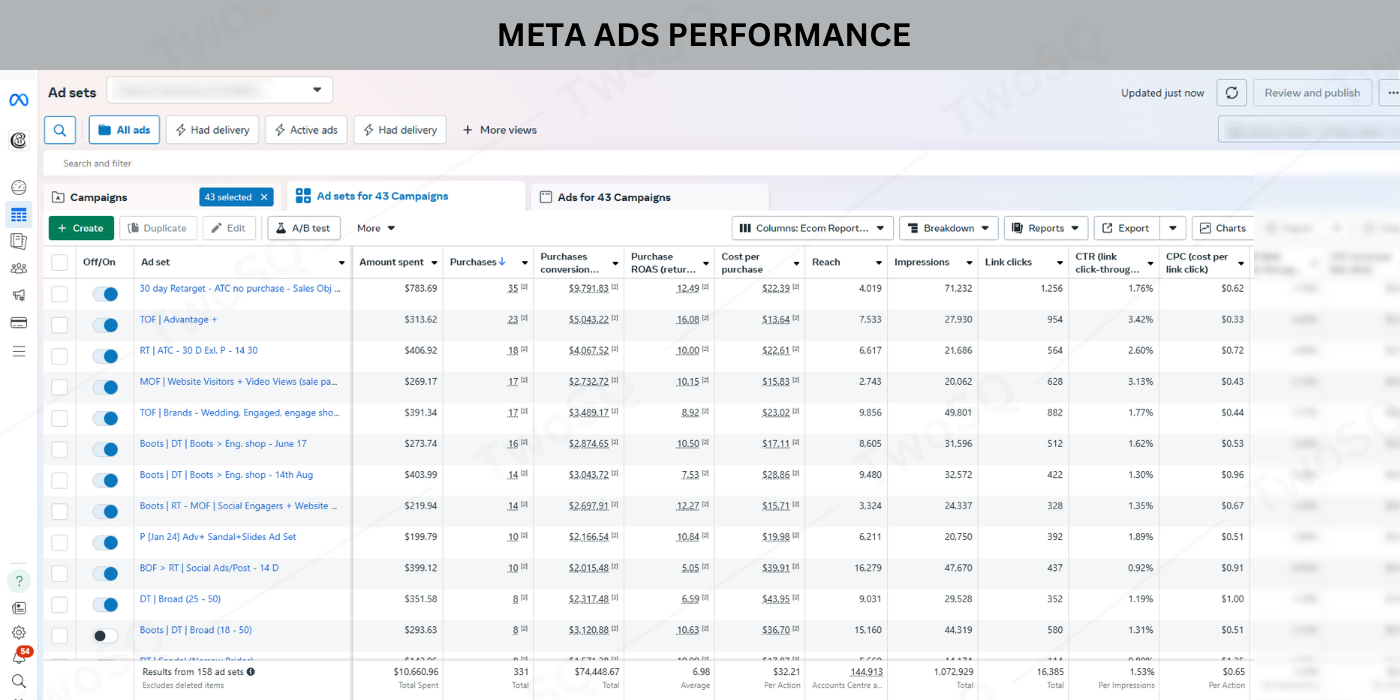1400x700 pixels.
Task: Enable the Boots | DT | Broad (18 - 50) ad set
Action: [105, 635]
